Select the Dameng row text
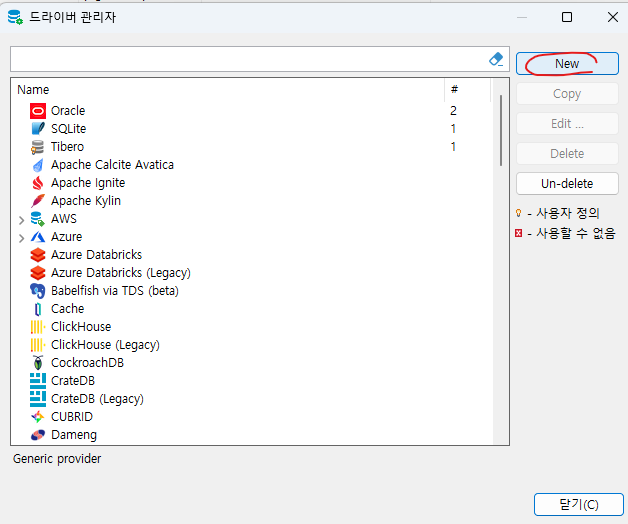 click(74, 435)
